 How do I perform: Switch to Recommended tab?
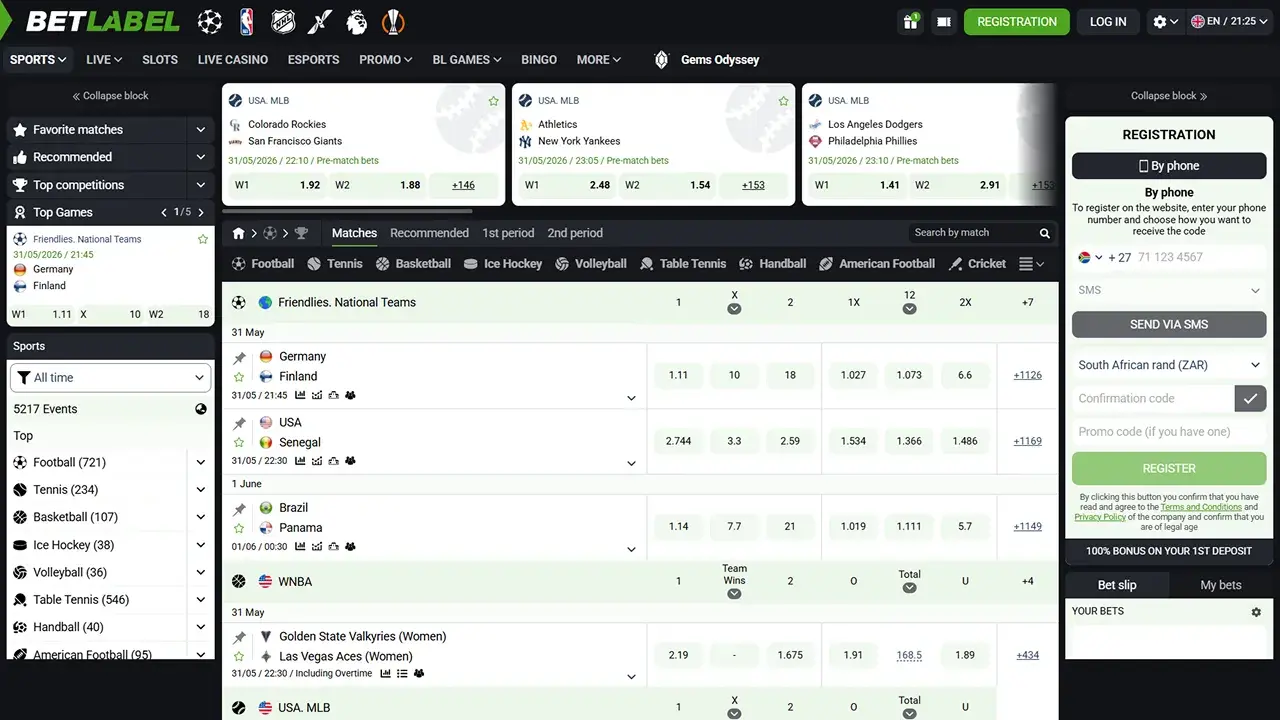click(x=429, y=233)
